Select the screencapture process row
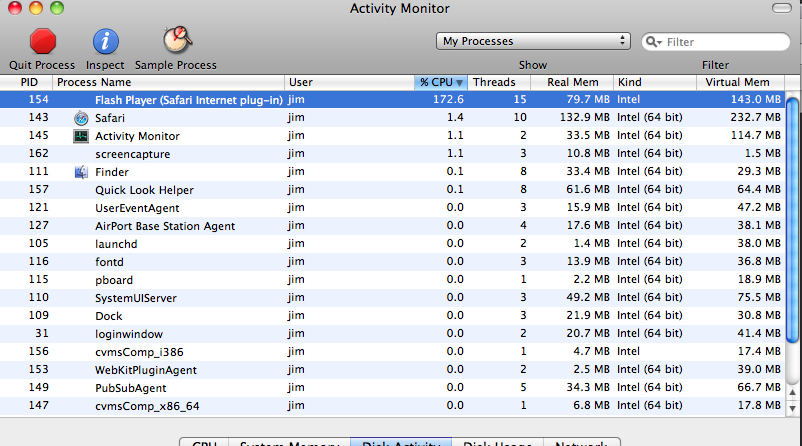802x446 pixels. click(392, 153)
